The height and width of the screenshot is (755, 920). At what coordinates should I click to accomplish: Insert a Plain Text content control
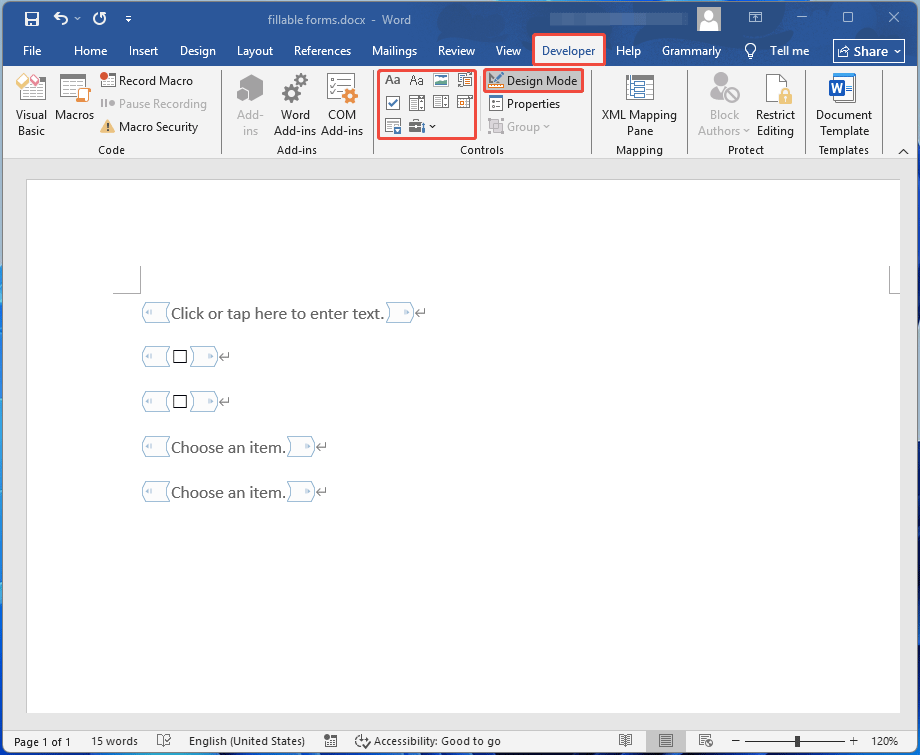417,80
